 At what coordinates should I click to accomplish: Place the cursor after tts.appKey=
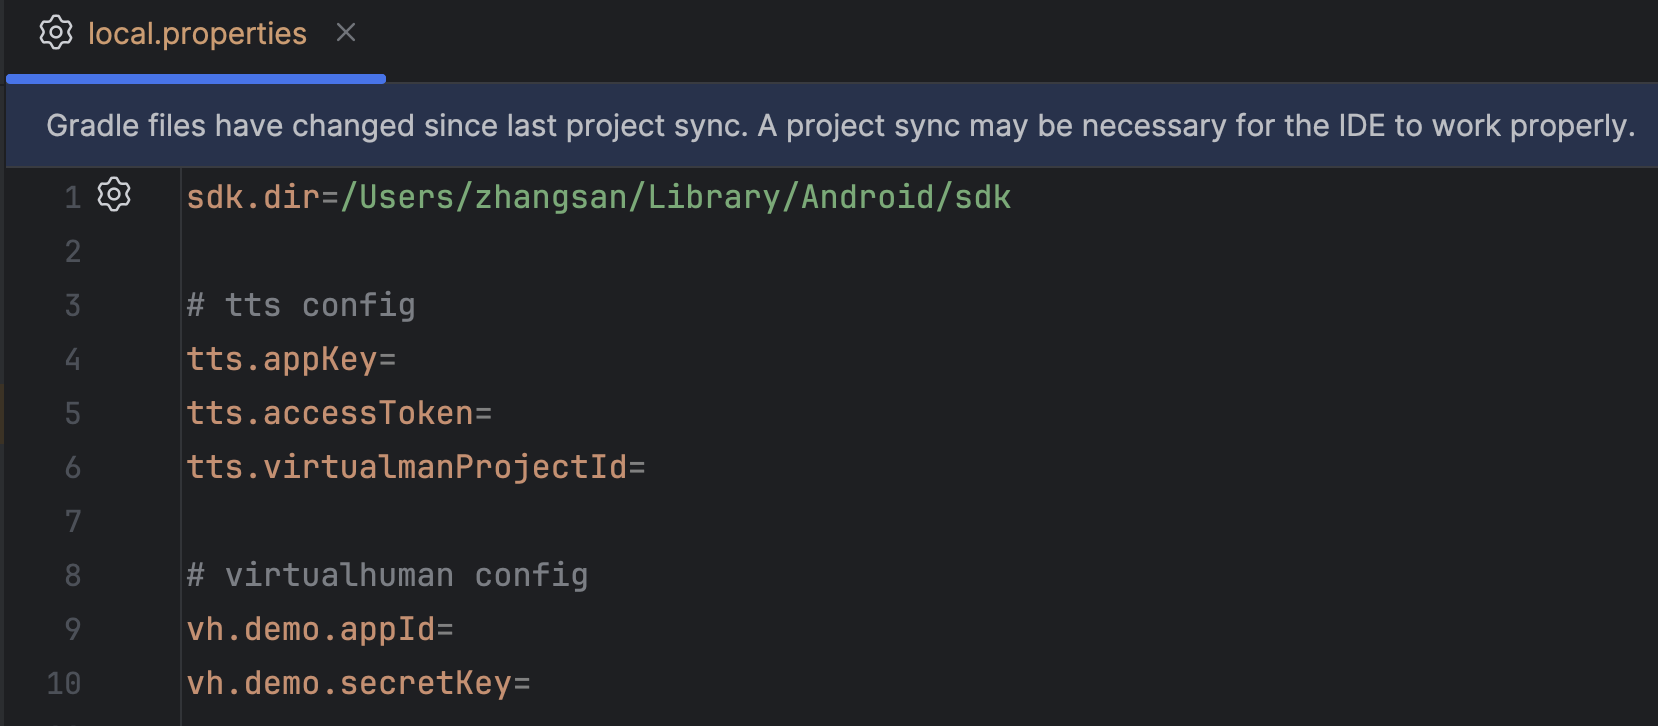coord(398,359)
